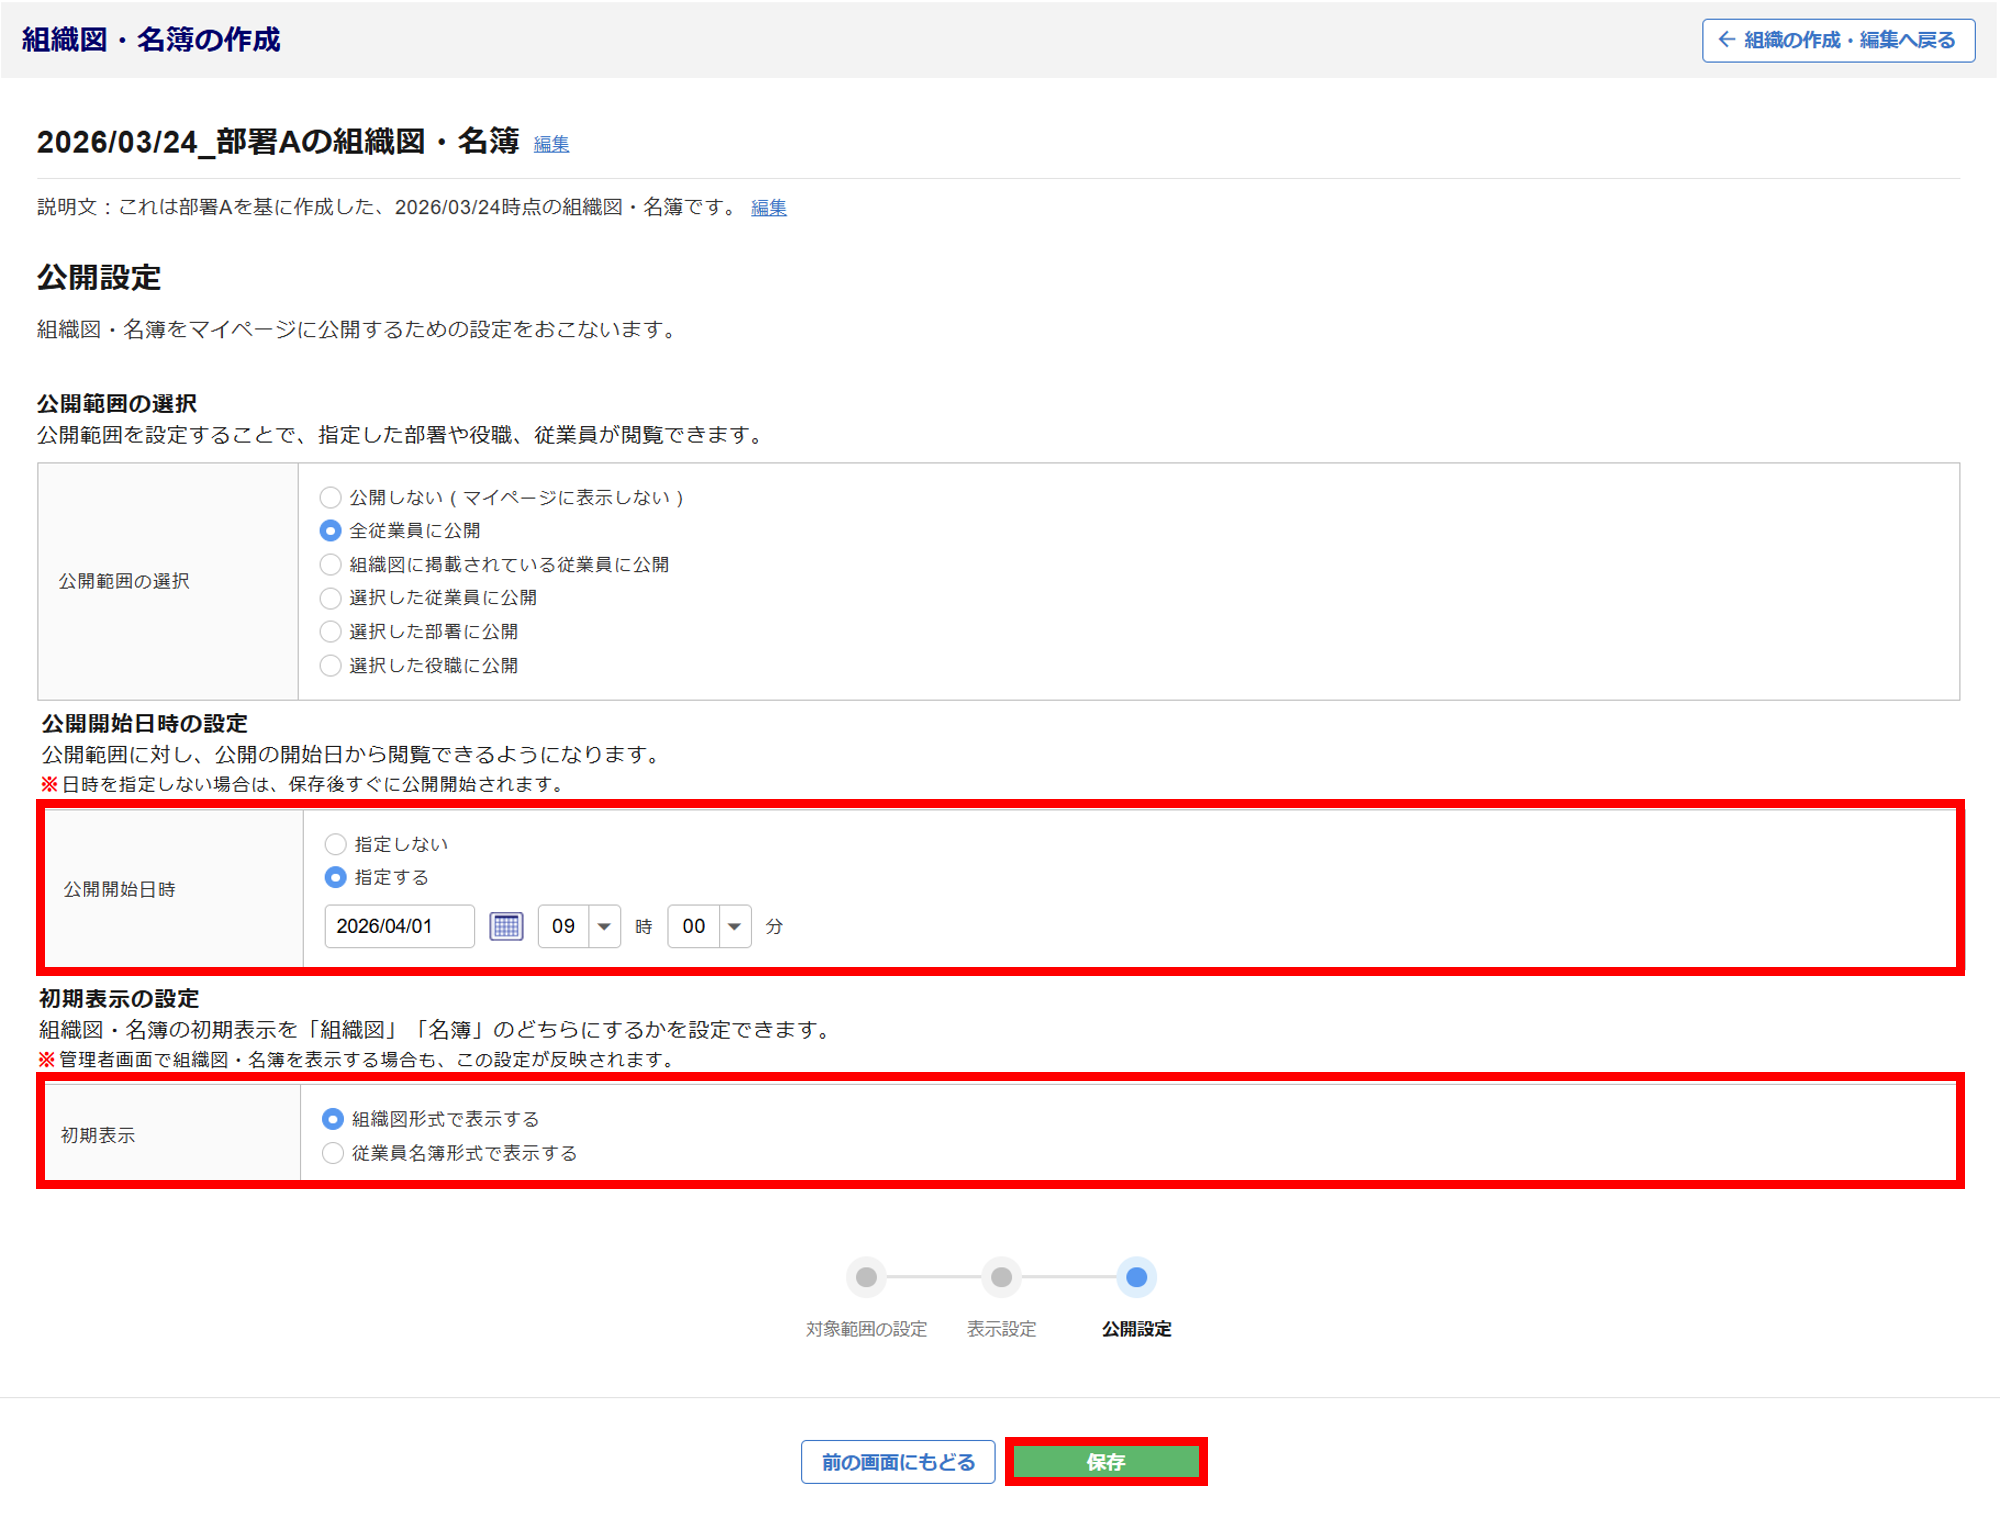The width and height of the screenshot is (2000, 1518).
Task: Go to 対象範囲の設定 step
Action: [866, 1277]
